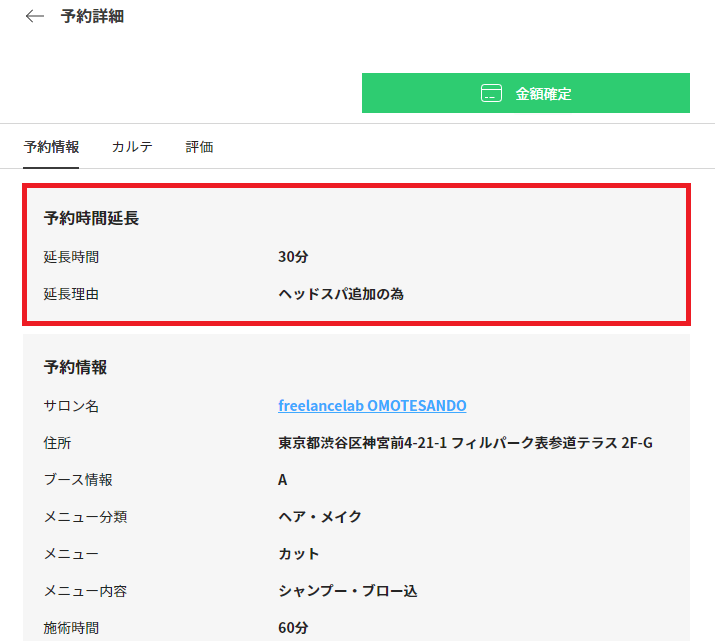Screen dimensions: 715x641
Task: Select the シャンプー・ブロー込 menu content text
Action: (347, 591)
